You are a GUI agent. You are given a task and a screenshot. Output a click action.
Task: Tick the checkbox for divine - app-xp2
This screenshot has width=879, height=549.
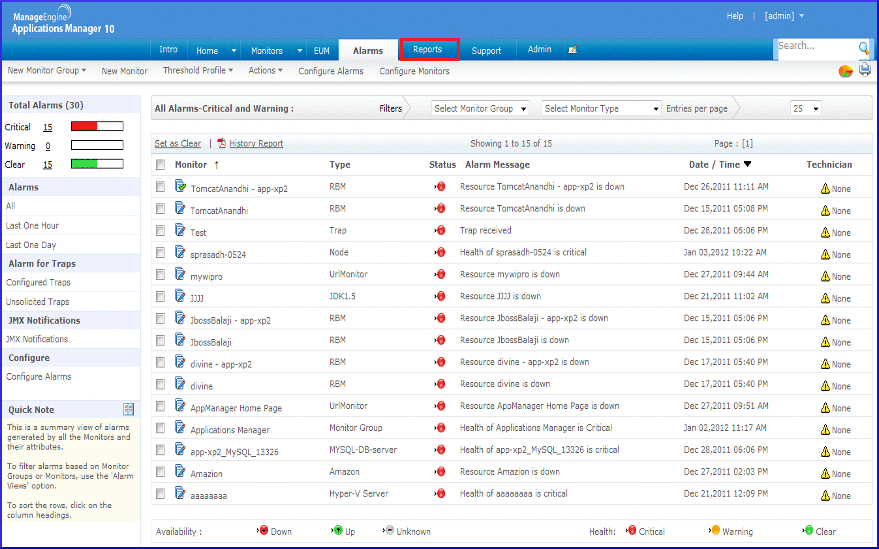pyautogui.click(x=160, y=362)
